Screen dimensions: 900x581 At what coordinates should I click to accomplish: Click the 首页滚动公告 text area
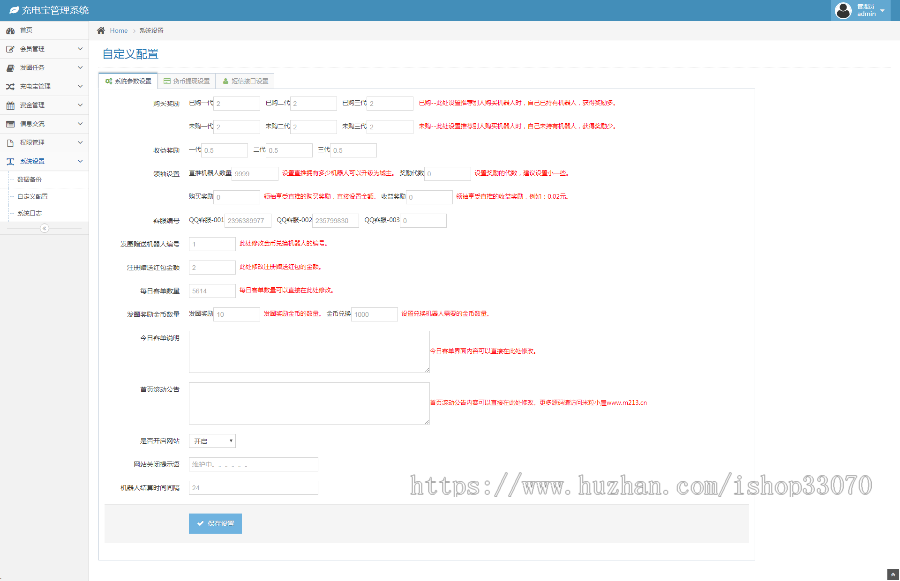pyautogui.click(x=309, y=404)
